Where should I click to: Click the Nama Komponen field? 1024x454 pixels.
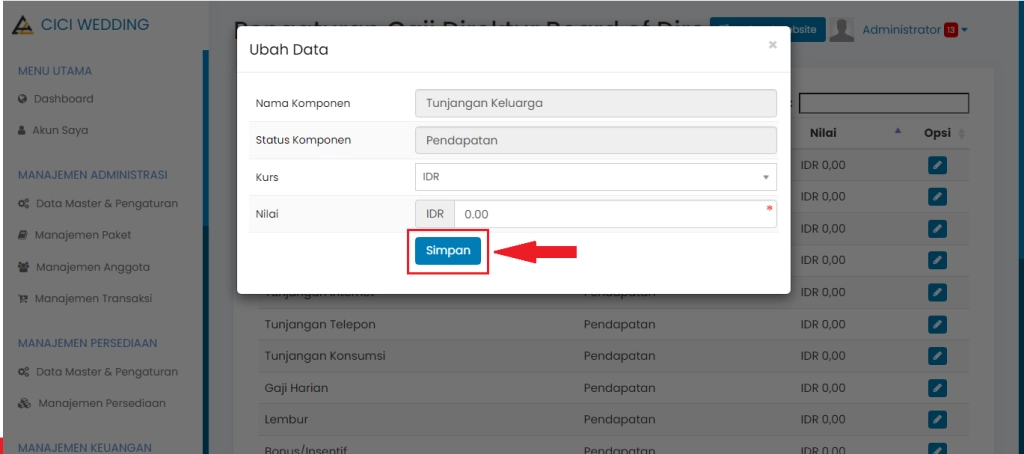click(596, 103)
